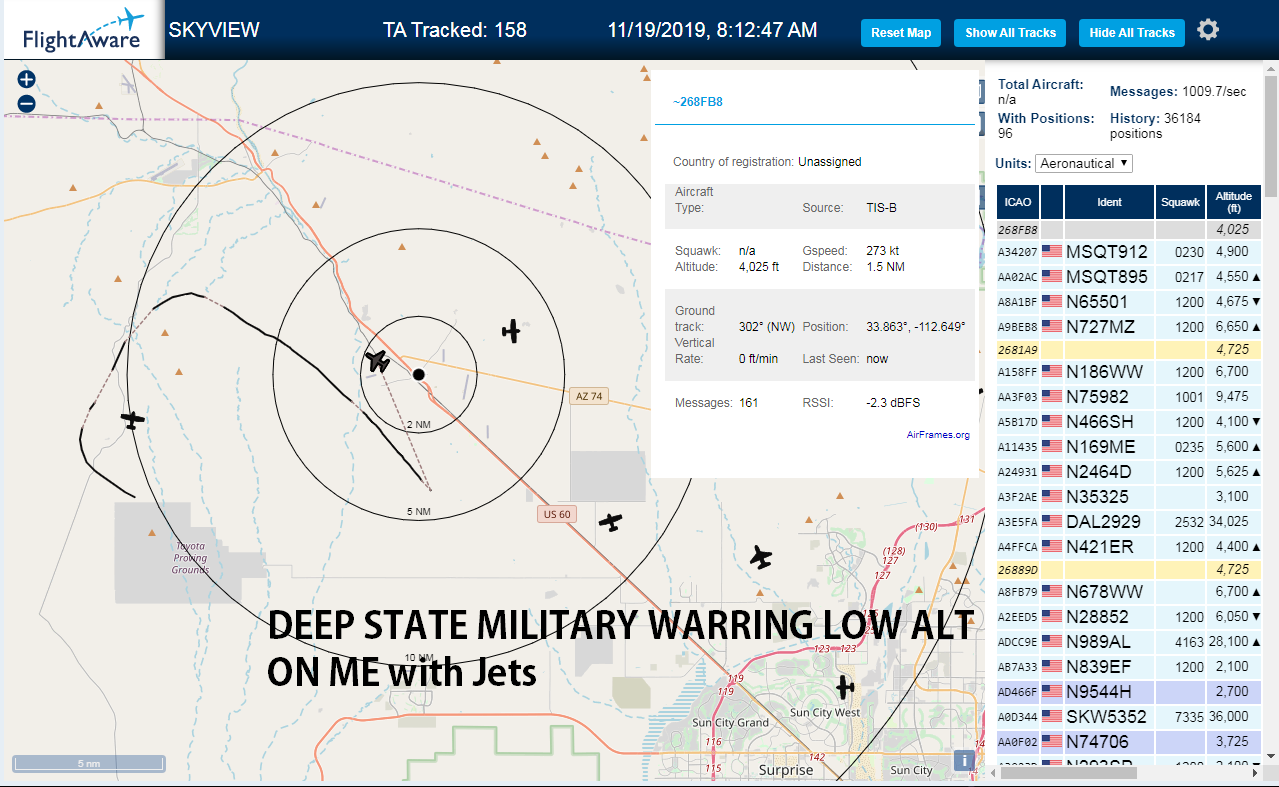The height and width of the screenshot is (787, 1279).
Task: Select the MSQT912 row ident
Action: pos(1107,251)
